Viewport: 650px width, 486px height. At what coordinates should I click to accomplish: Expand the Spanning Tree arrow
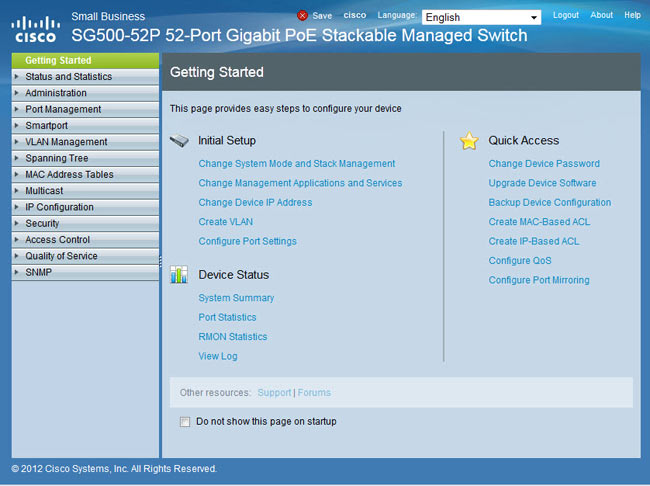(17, 158)
